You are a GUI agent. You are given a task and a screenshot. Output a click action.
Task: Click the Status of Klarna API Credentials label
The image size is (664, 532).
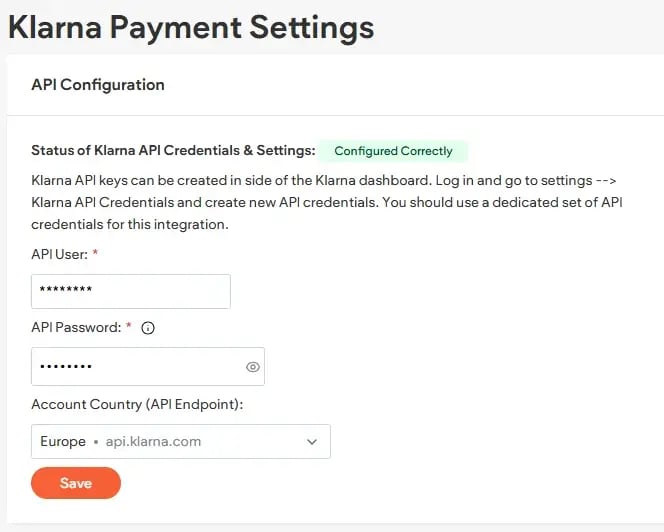pos(173,151)
